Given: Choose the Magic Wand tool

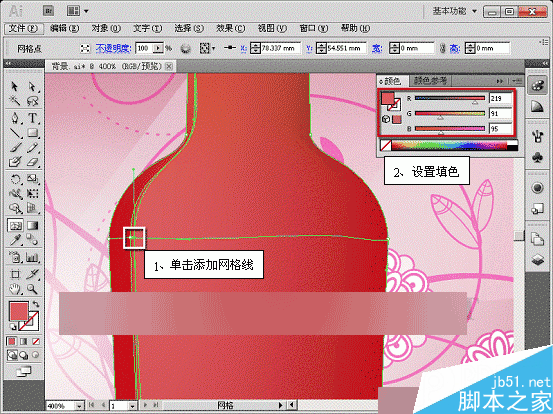Looking at the screenshot, I should pyautogui.click(x=14, y=101).
